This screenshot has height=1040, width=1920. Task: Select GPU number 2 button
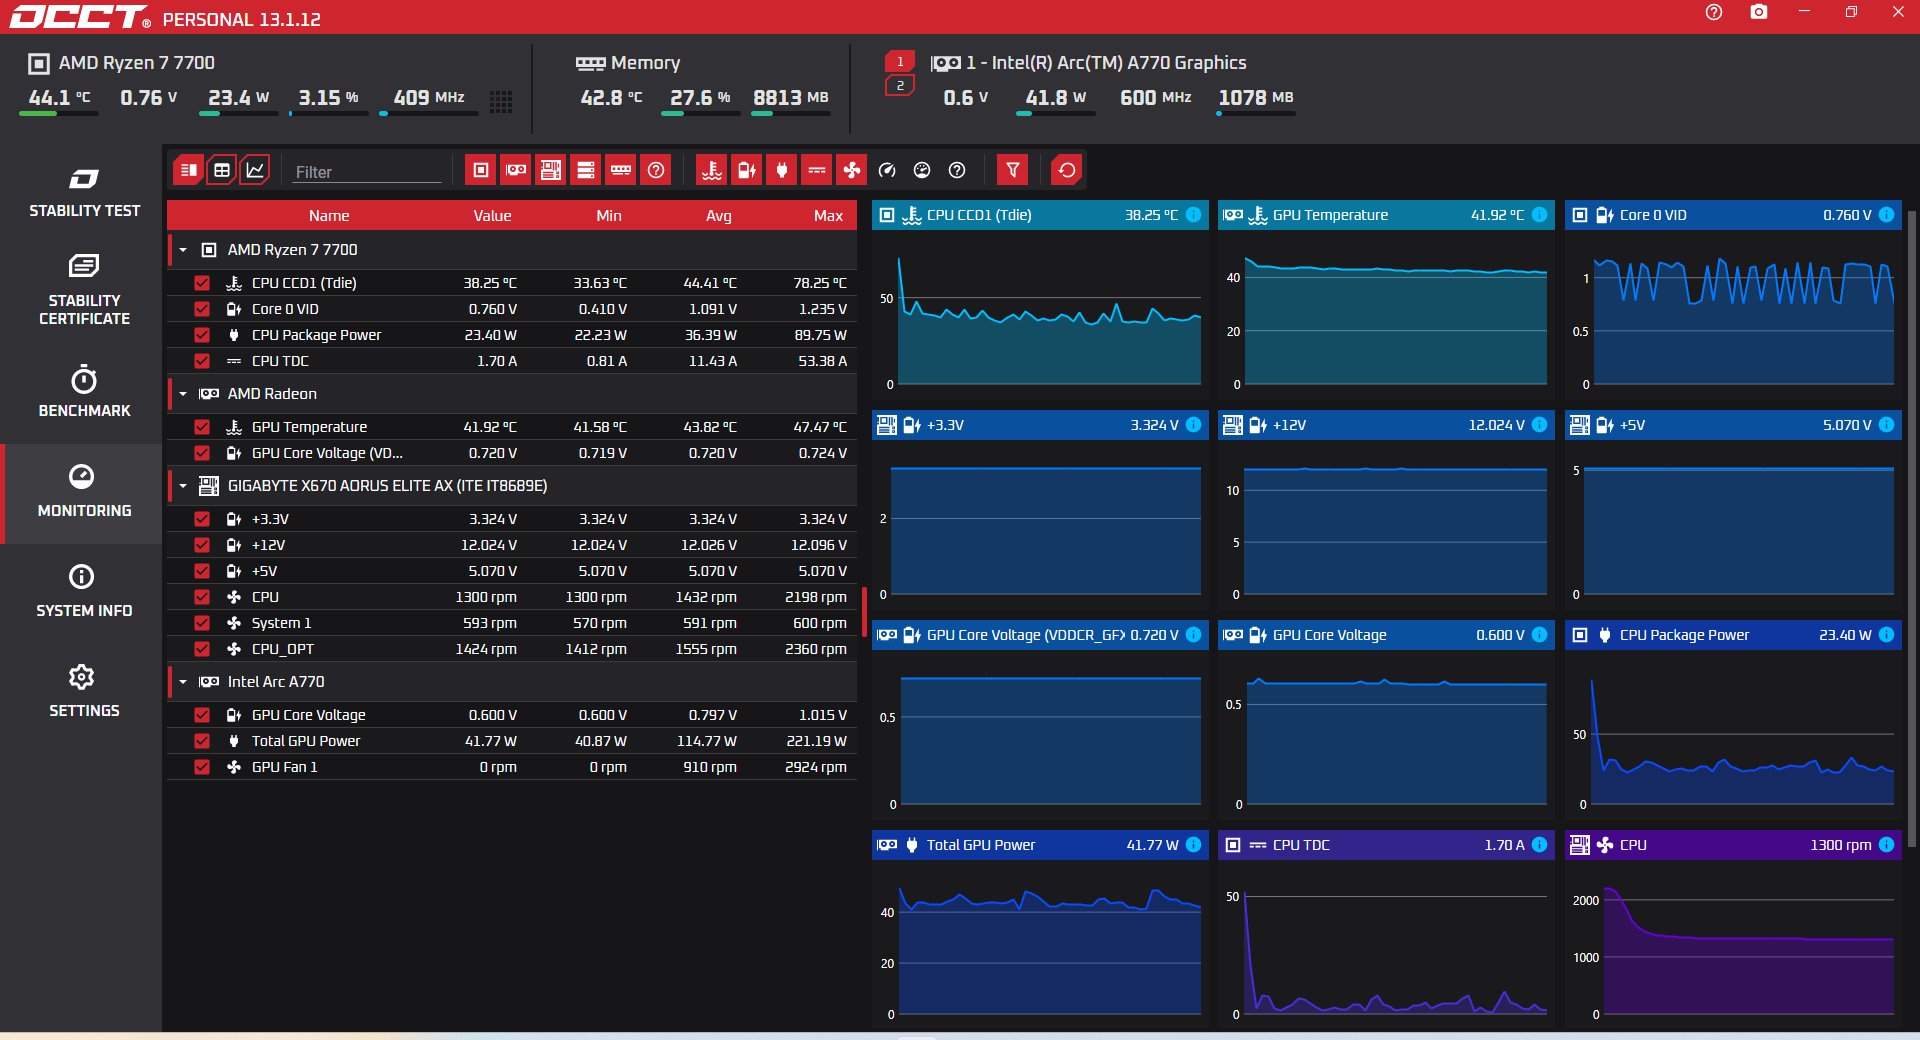900,86
